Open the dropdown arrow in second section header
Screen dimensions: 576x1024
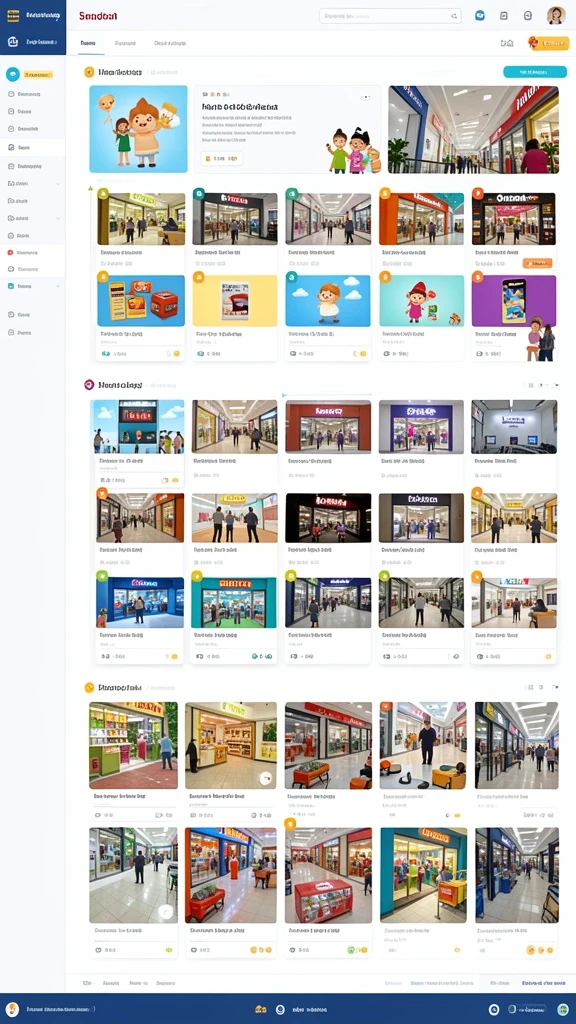(556, 385)
